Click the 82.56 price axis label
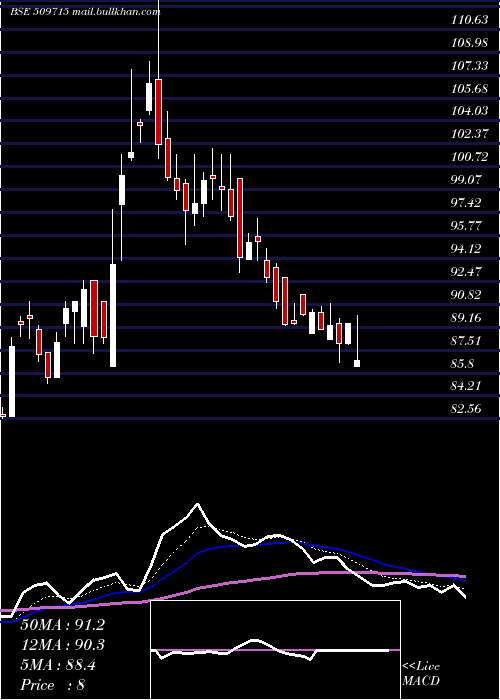This screenshot has height=700, width=500. (x=467, y=408)
